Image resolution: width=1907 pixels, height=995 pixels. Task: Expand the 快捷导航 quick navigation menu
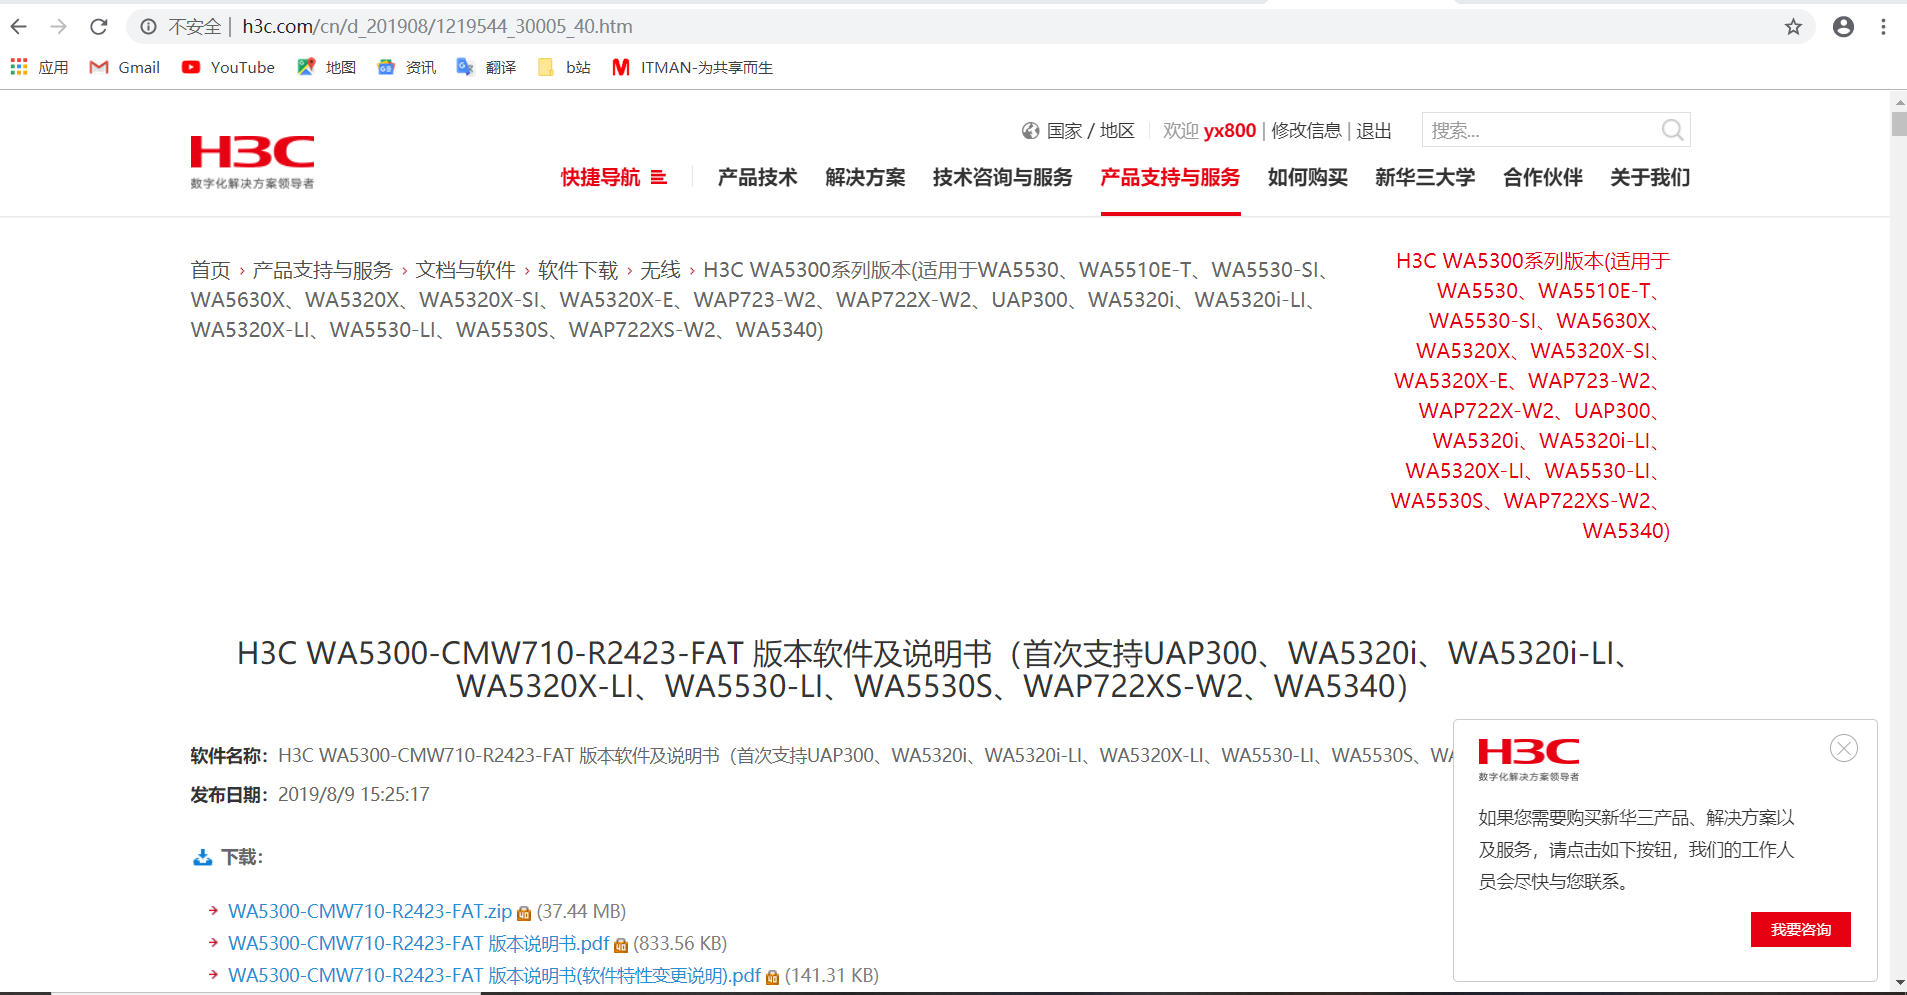coord(613,177)
